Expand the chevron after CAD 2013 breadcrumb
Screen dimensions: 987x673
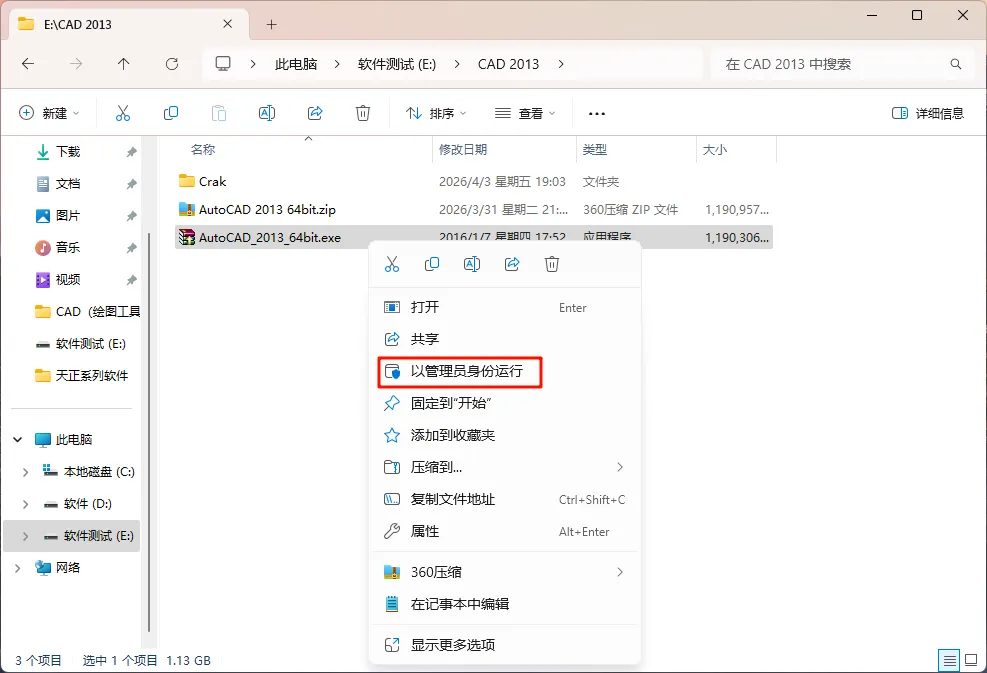[x=561, y=64]
